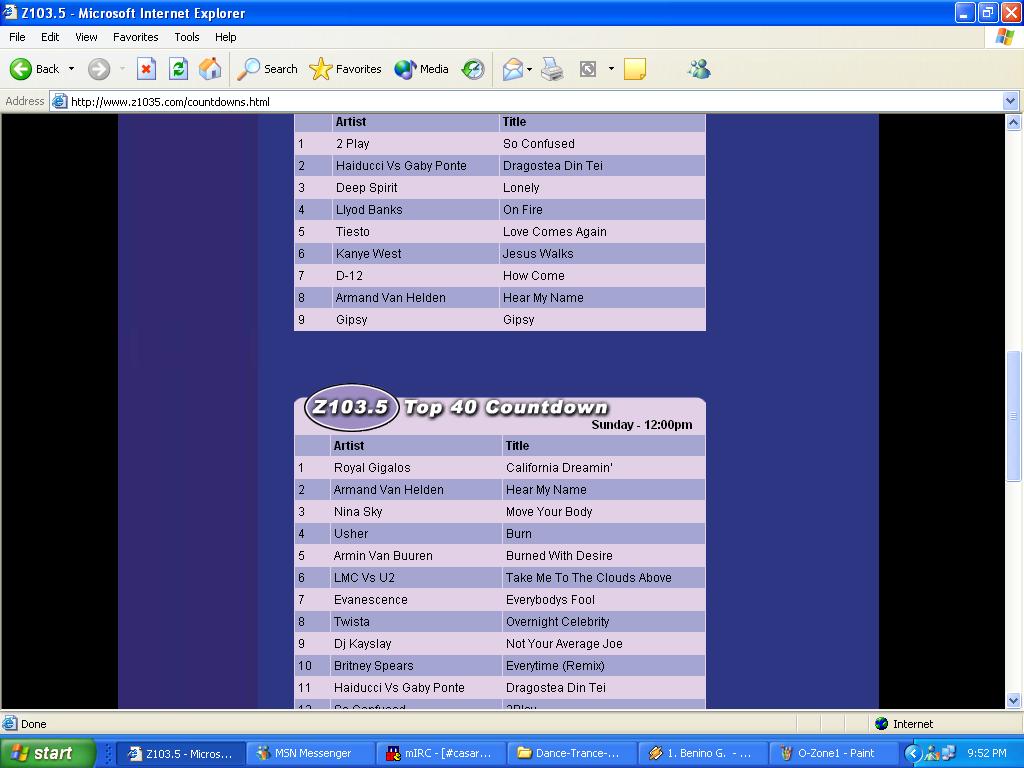Select the Z103.5 Internet Explorer taskbar button
Image resolution: width=1024 pixels, height=768 pixels.
[181, 753]
